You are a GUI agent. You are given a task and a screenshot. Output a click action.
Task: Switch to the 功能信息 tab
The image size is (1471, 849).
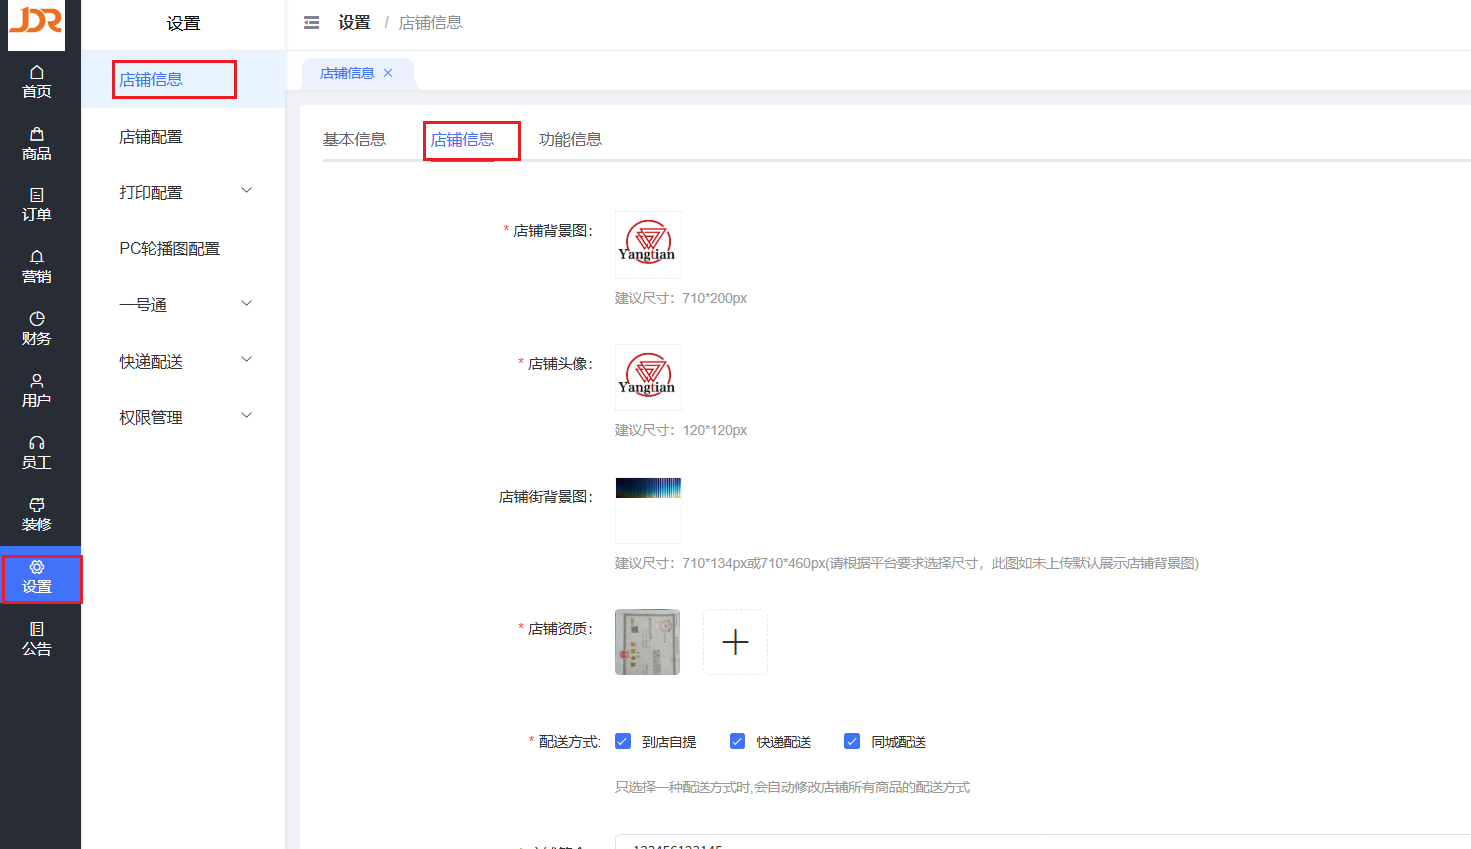(570, 139)
